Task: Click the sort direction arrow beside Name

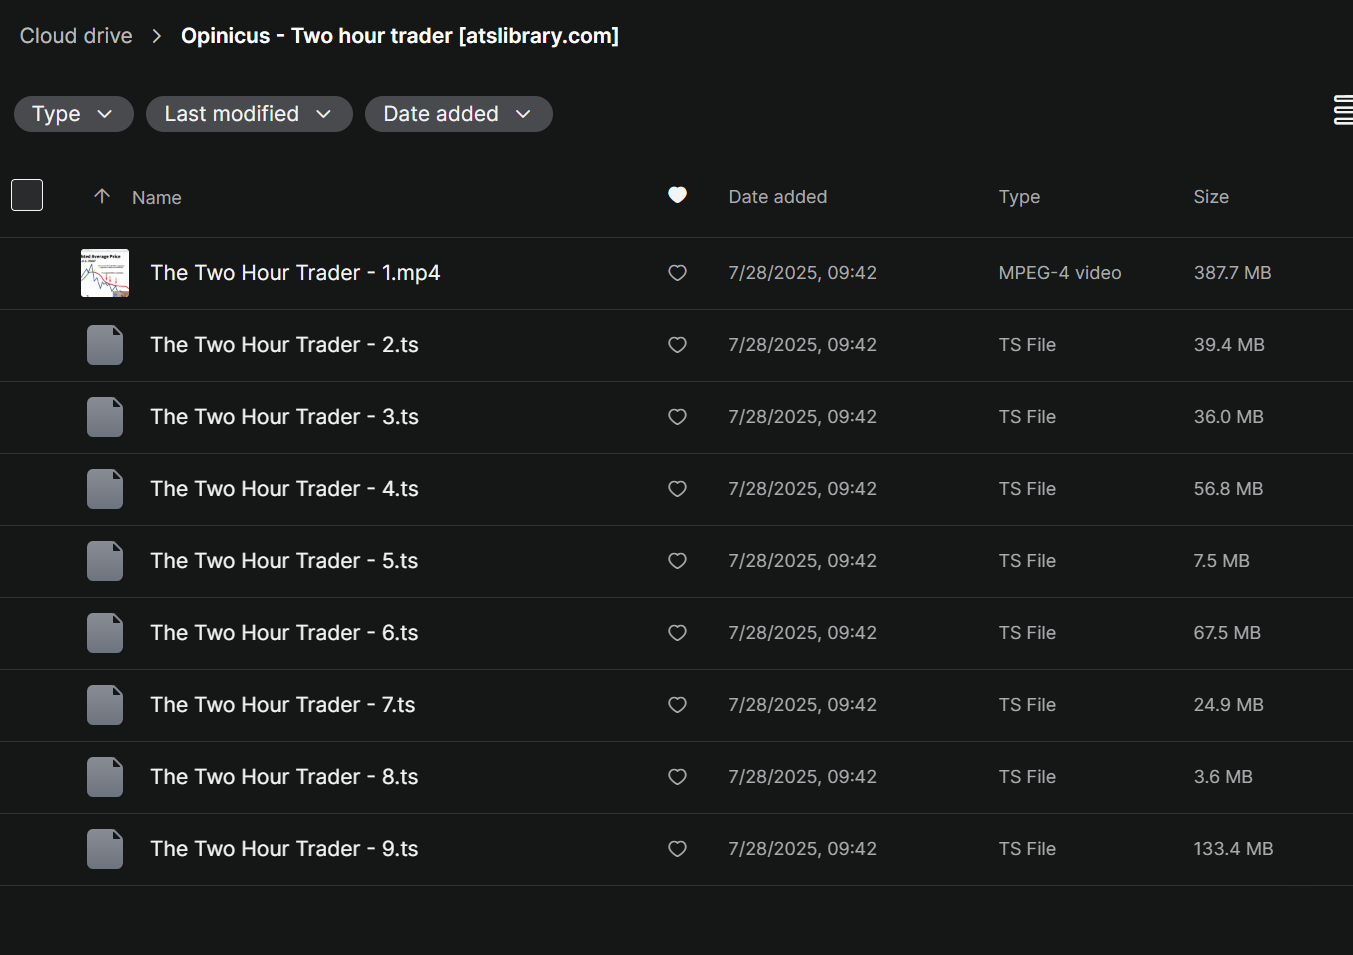Action: click(x=102, y=196)
